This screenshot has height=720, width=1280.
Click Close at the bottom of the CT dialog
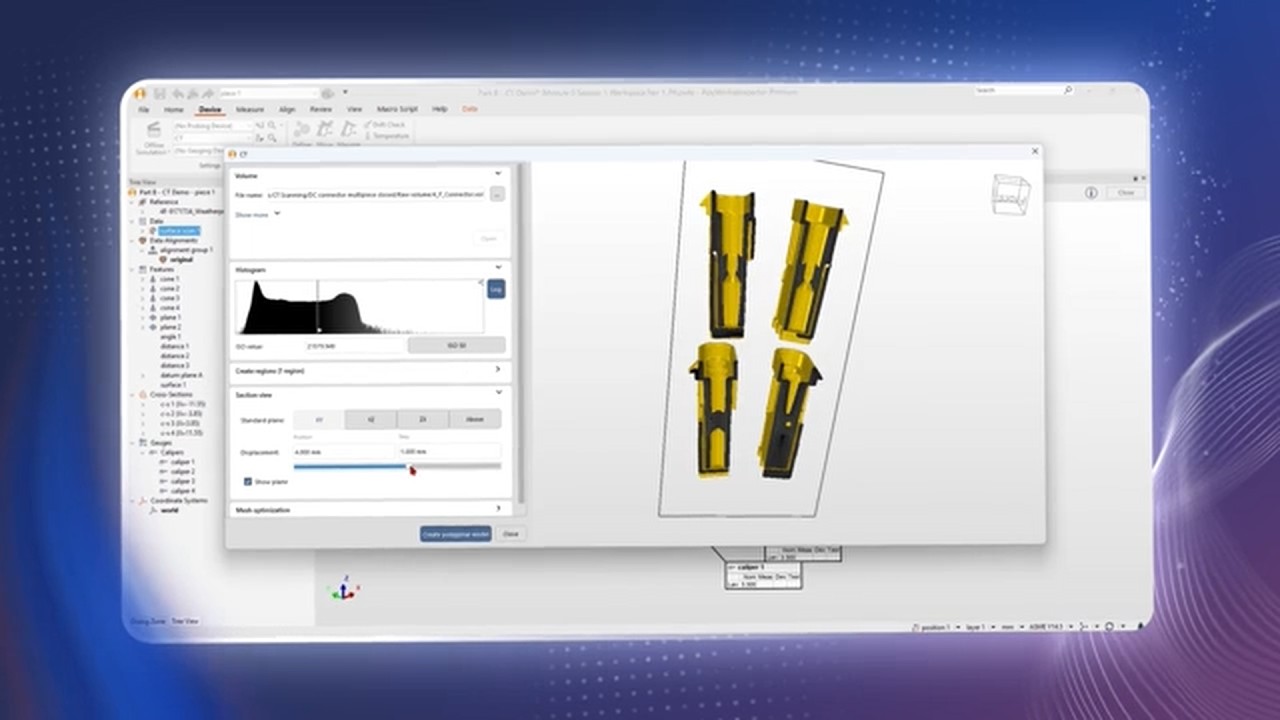(510, 534)
